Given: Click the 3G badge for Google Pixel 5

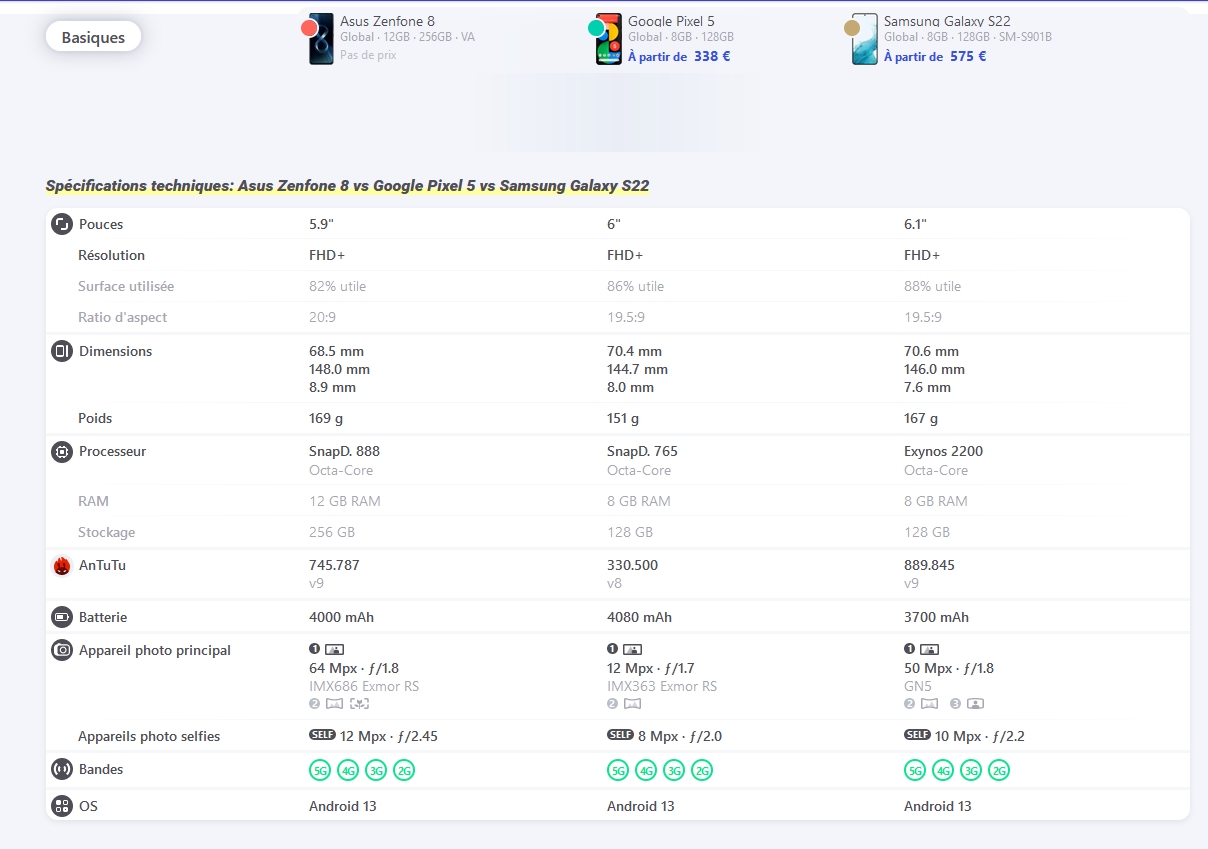Looking at the screenshot, I should [674, 770].
